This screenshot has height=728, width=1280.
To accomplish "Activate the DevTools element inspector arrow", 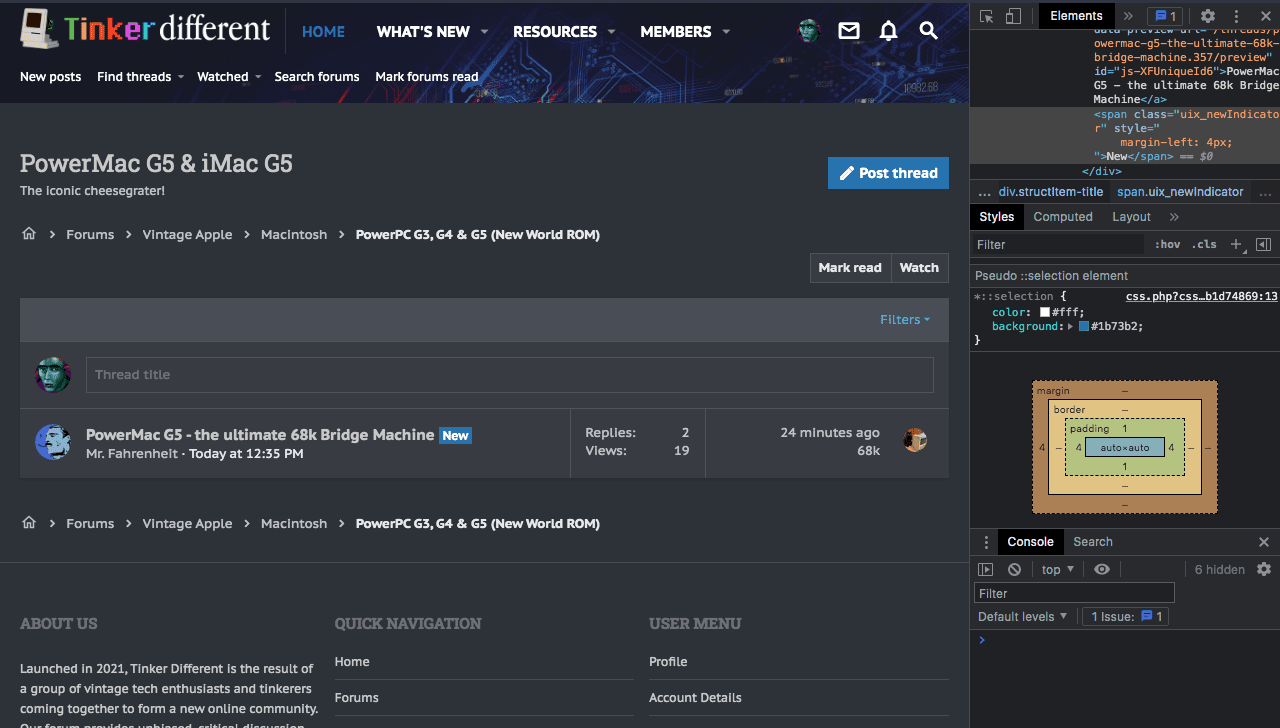I will [x=987, y=16].
